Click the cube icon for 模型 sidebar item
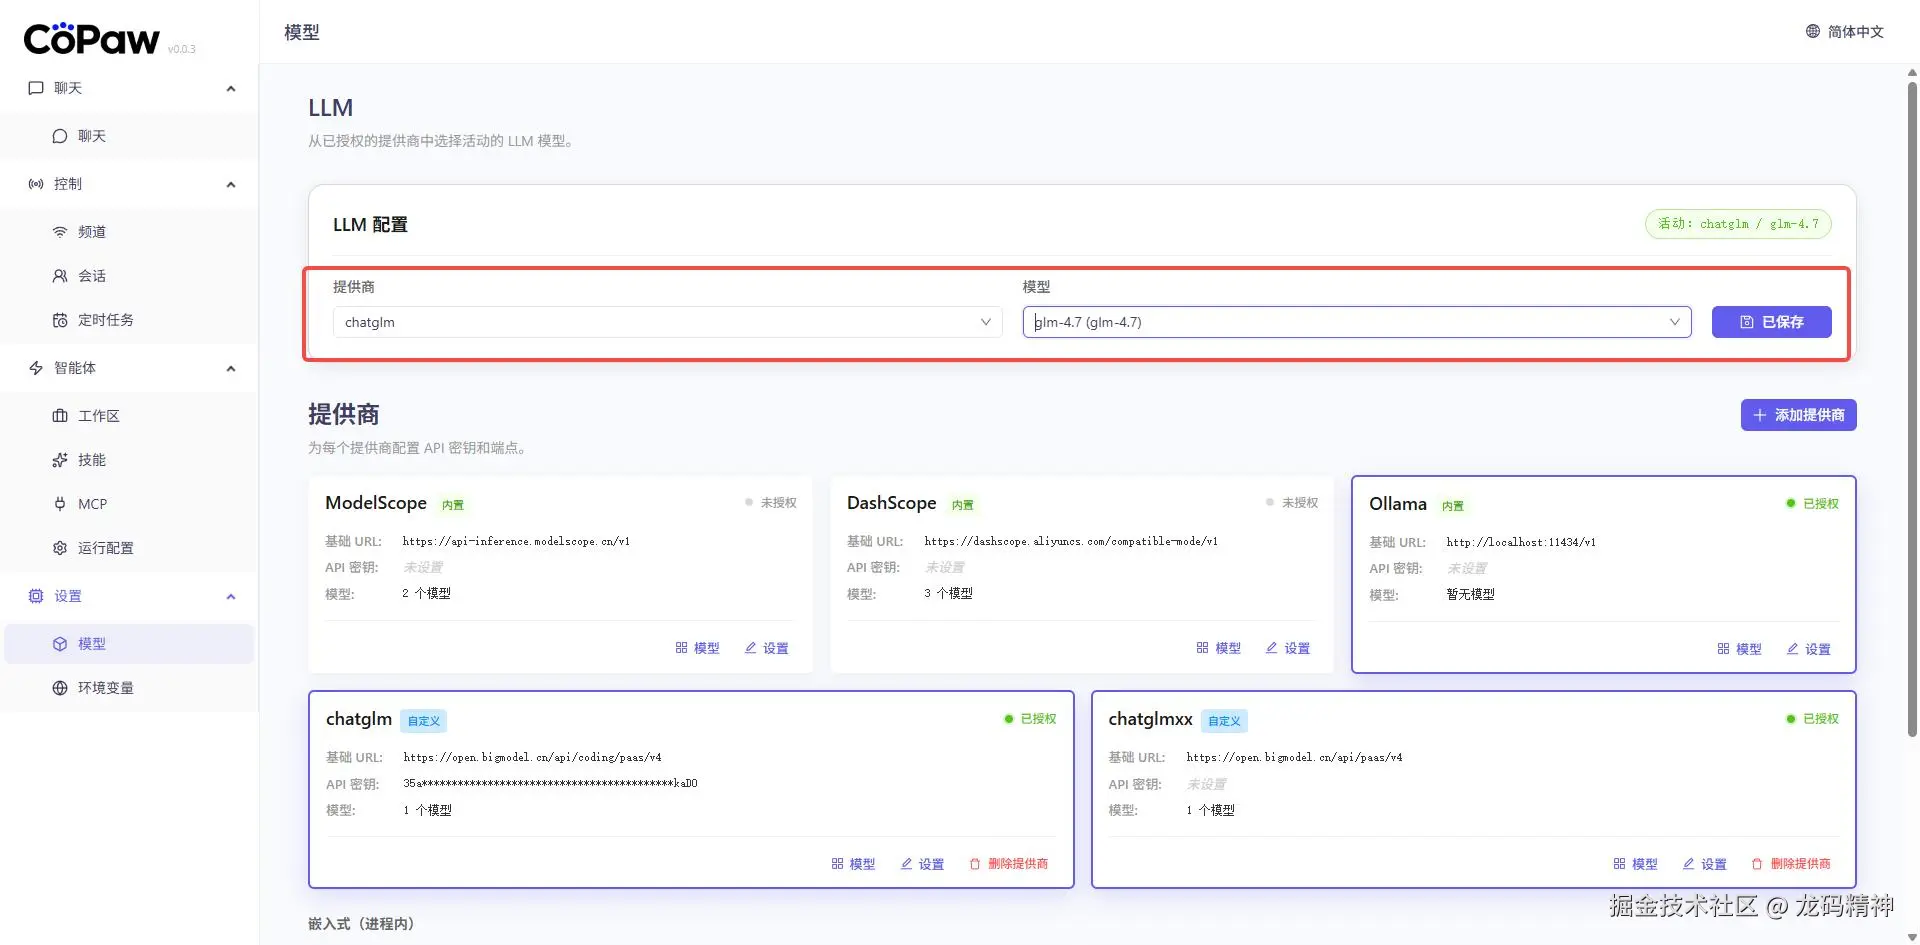Screen dimensions: 1920x945 pyautogui.click(x=60, y=644)
